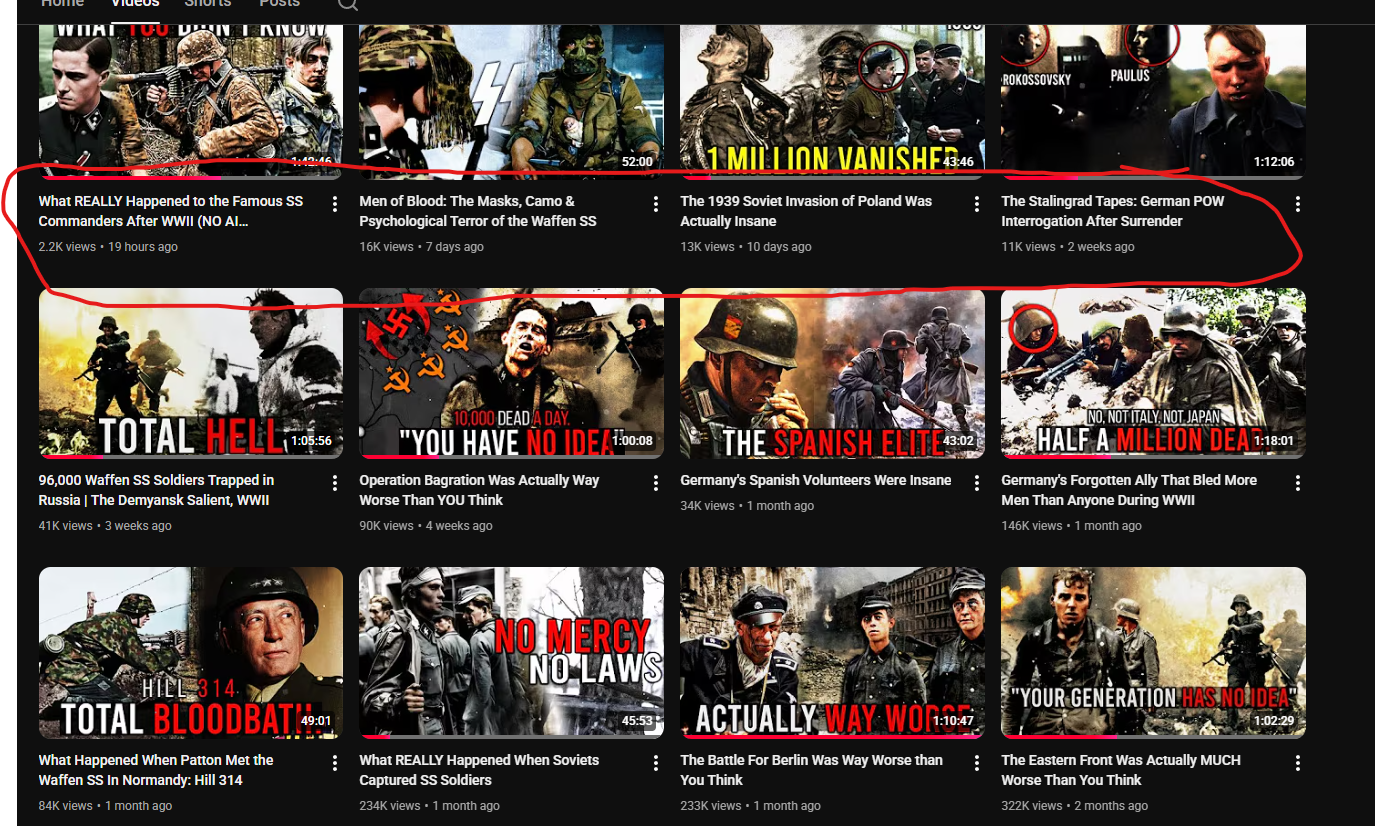Open three-dot menu for Men of Blood video
1375x826 pixels.
click(x=656, y=204)
